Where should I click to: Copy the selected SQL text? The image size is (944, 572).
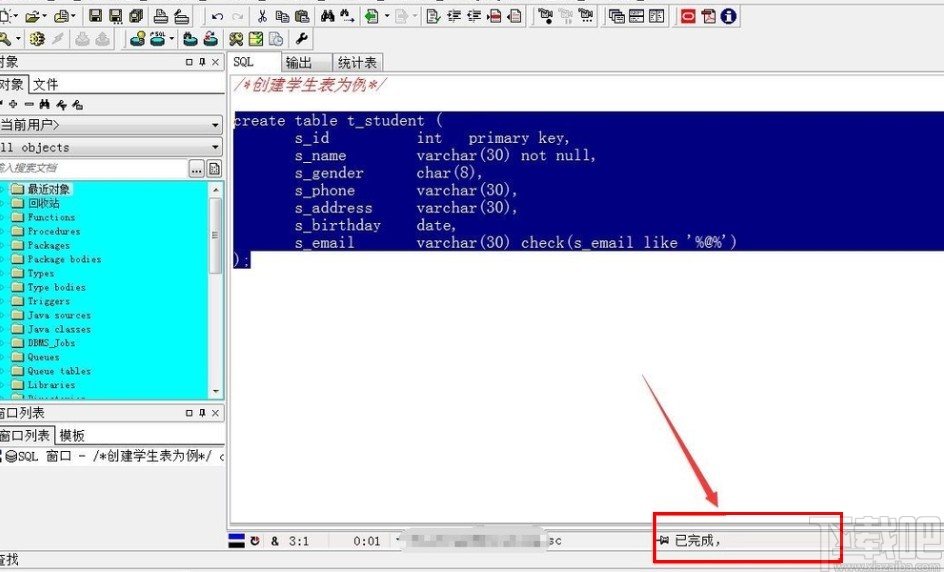(x=282, y=16)
